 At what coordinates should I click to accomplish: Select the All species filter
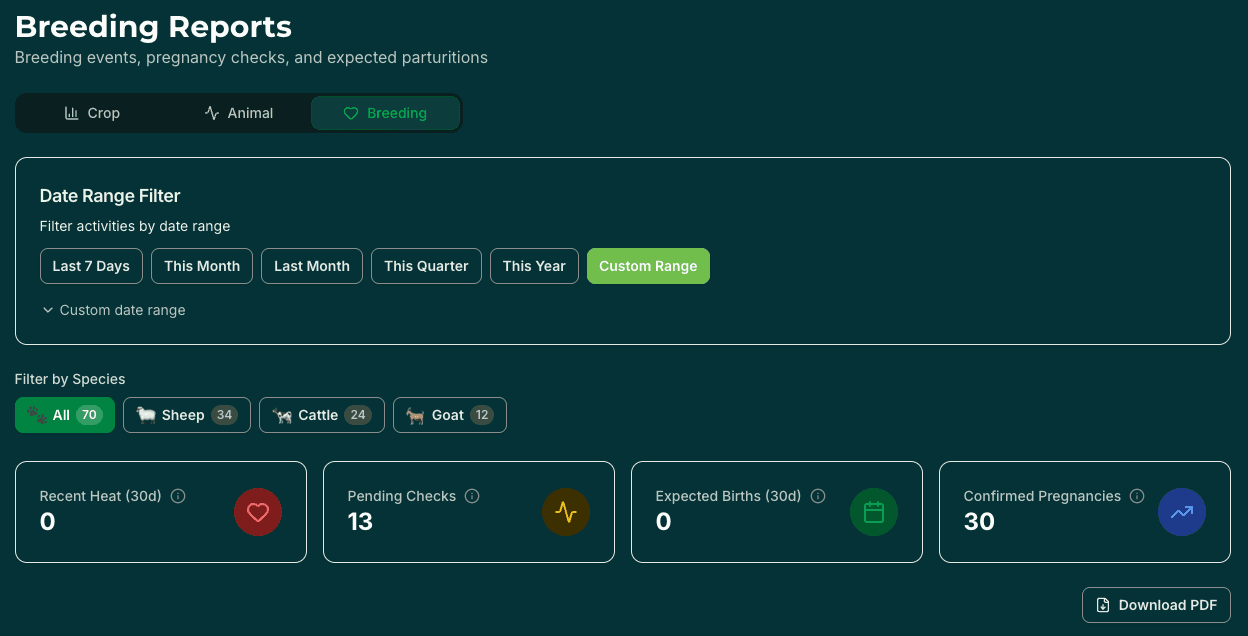[x=64, y=414]
